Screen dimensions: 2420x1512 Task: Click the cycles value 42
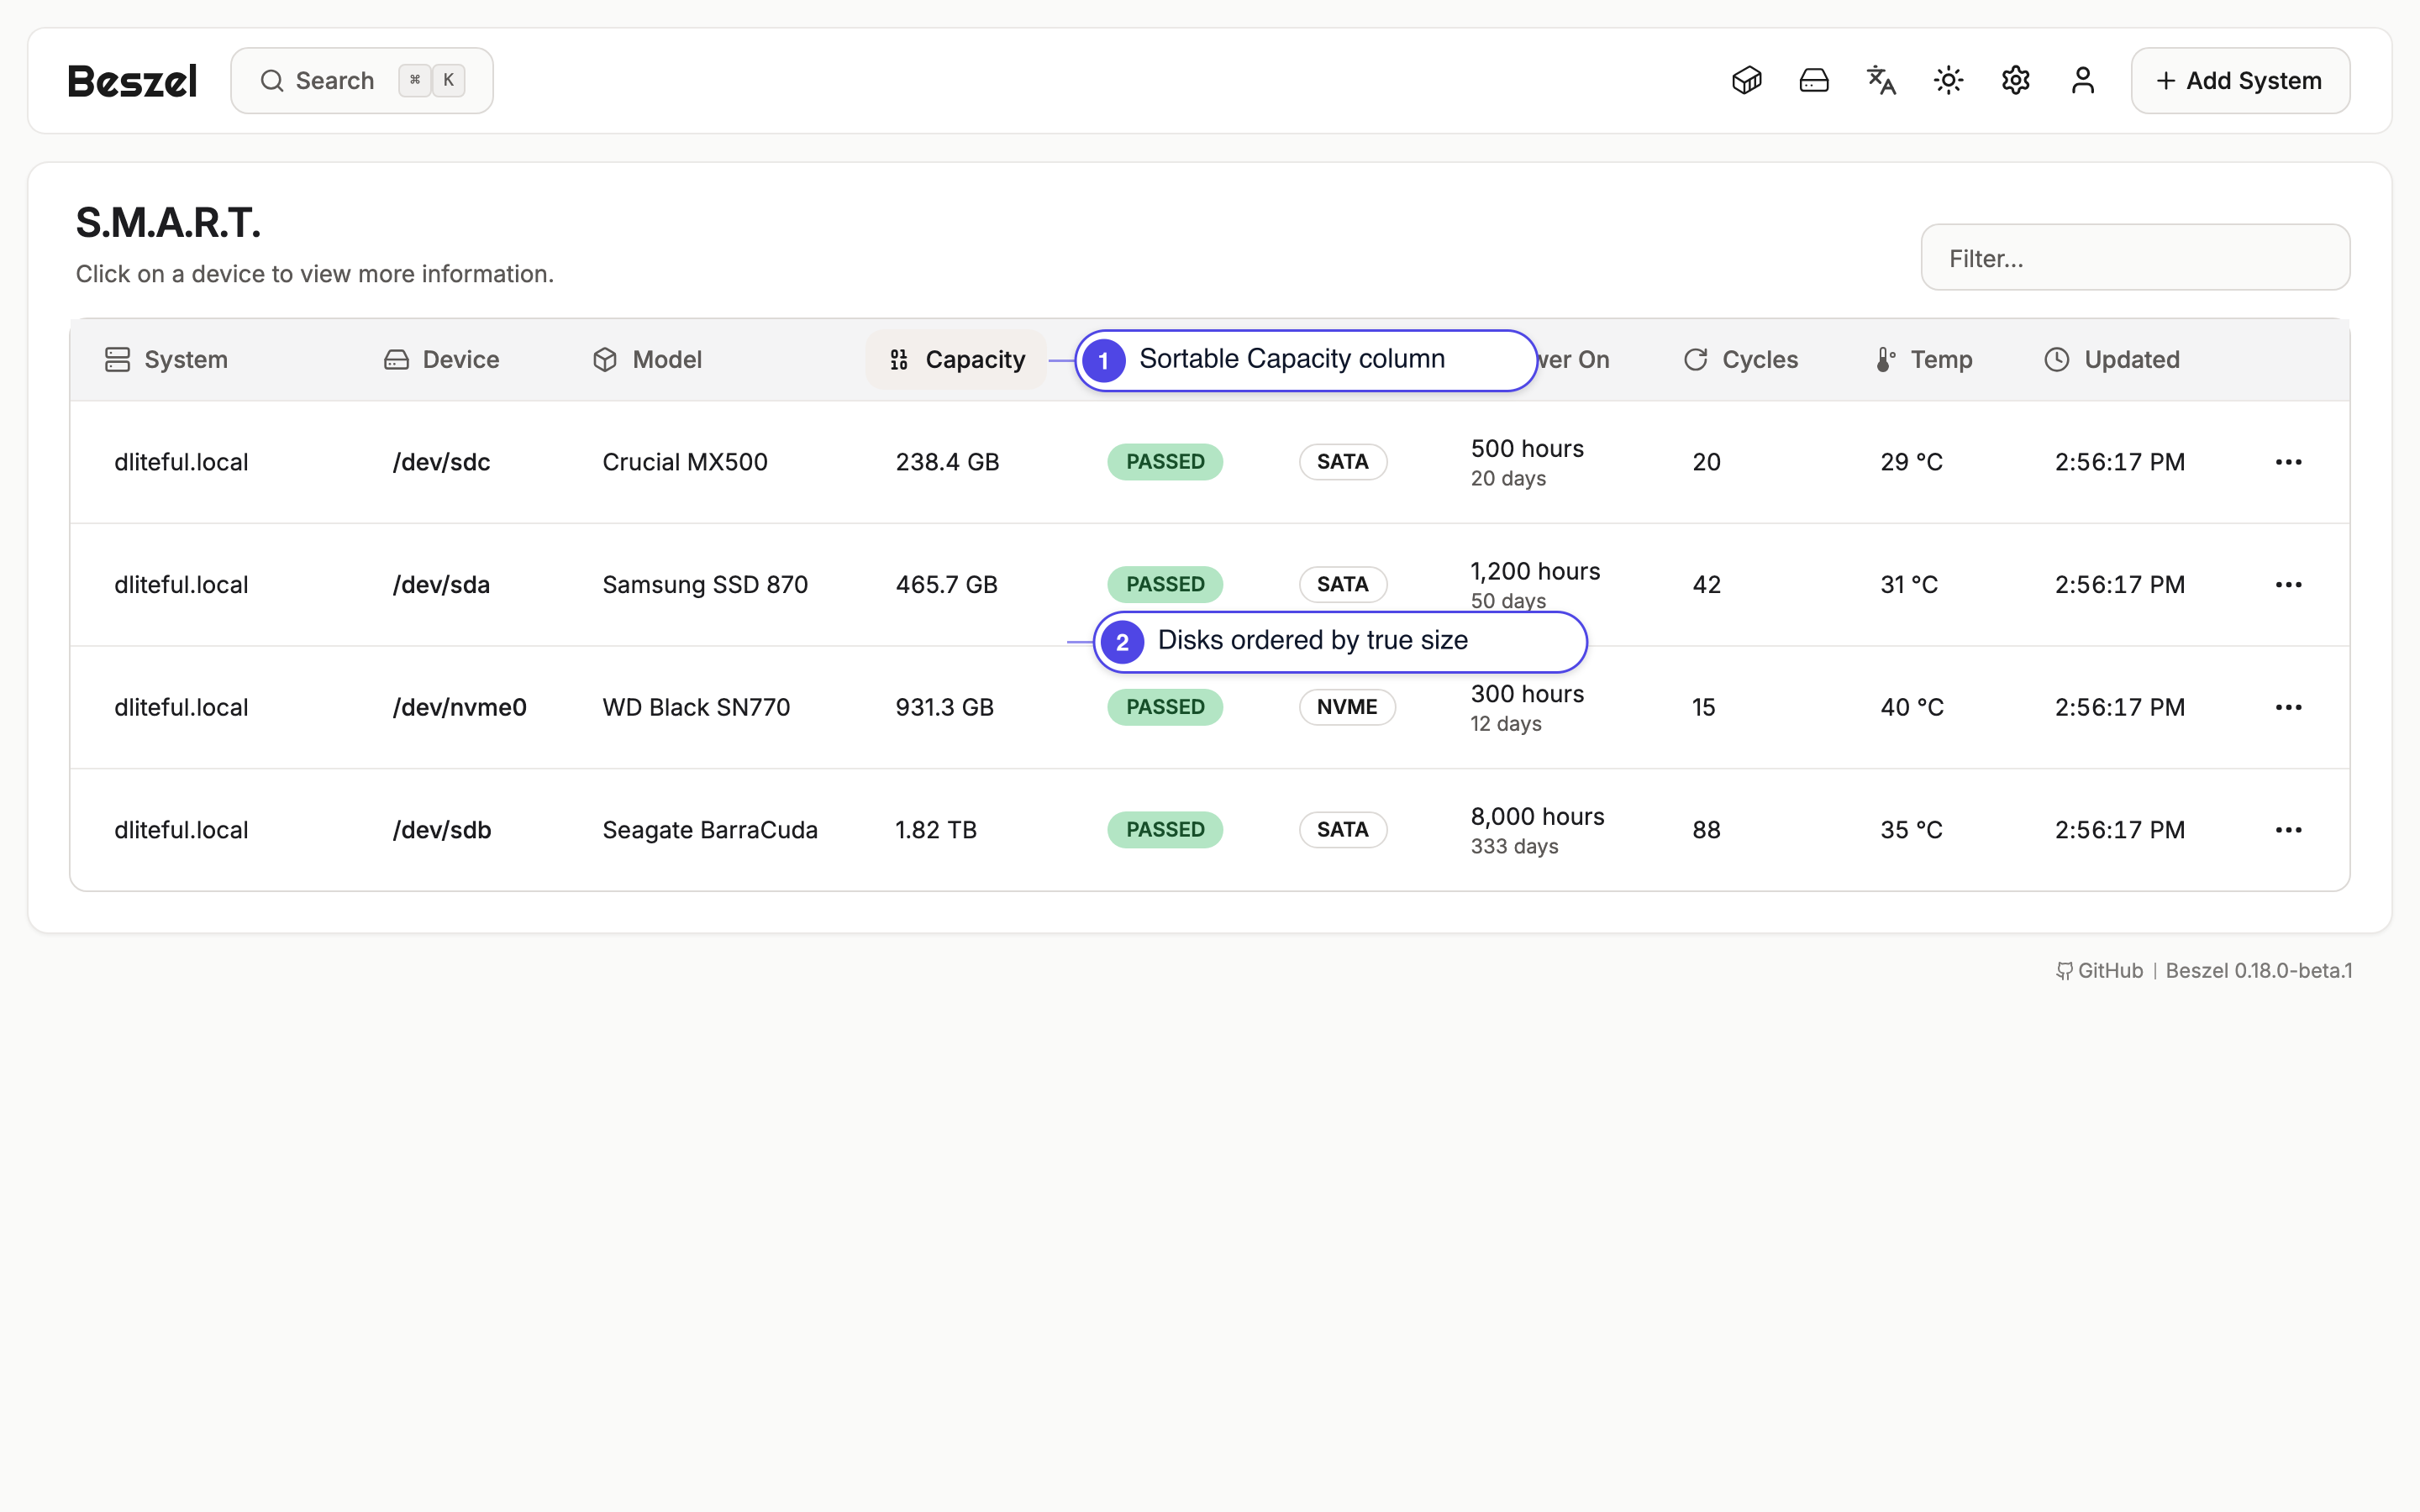pyautogui.click(x=1706, y=585)
